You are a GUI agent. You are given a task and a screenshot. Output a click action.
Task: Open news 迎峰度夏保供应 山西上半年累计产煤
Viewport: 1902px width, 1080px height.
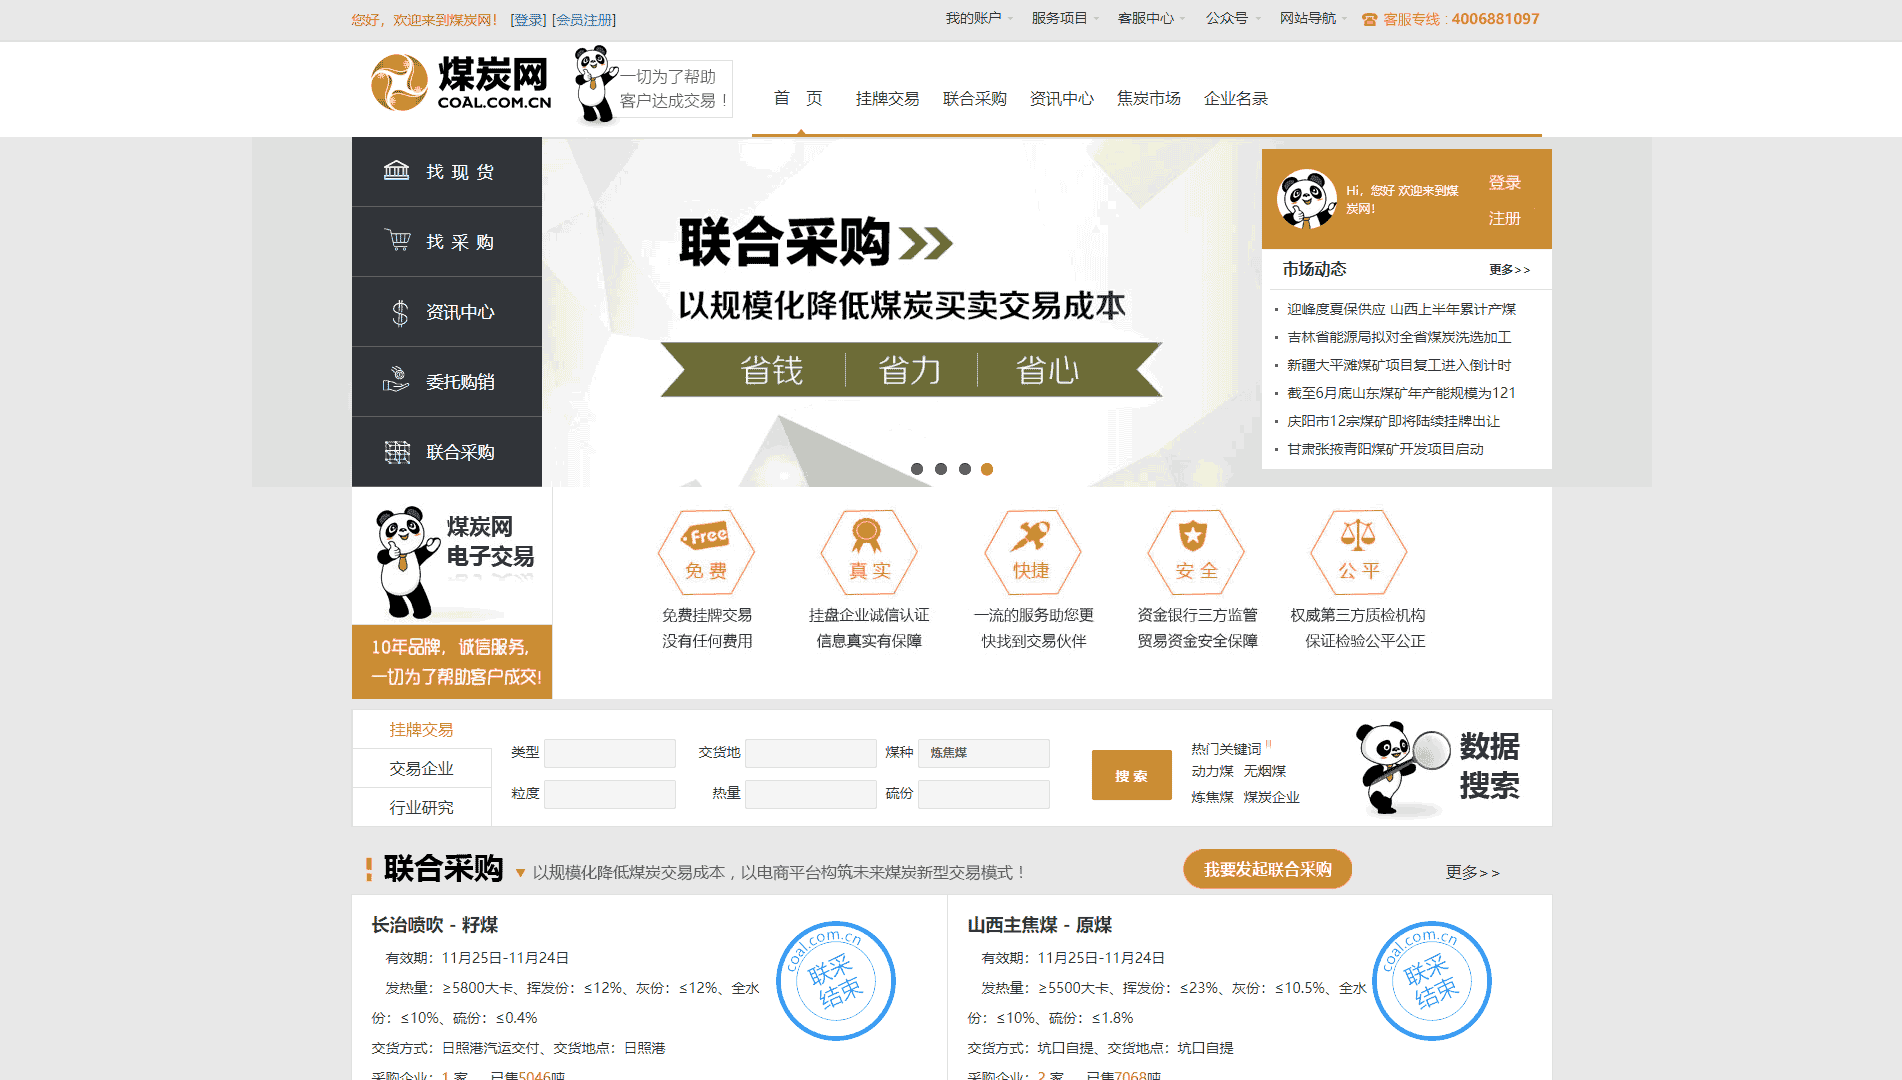(x=1401, y=309)
